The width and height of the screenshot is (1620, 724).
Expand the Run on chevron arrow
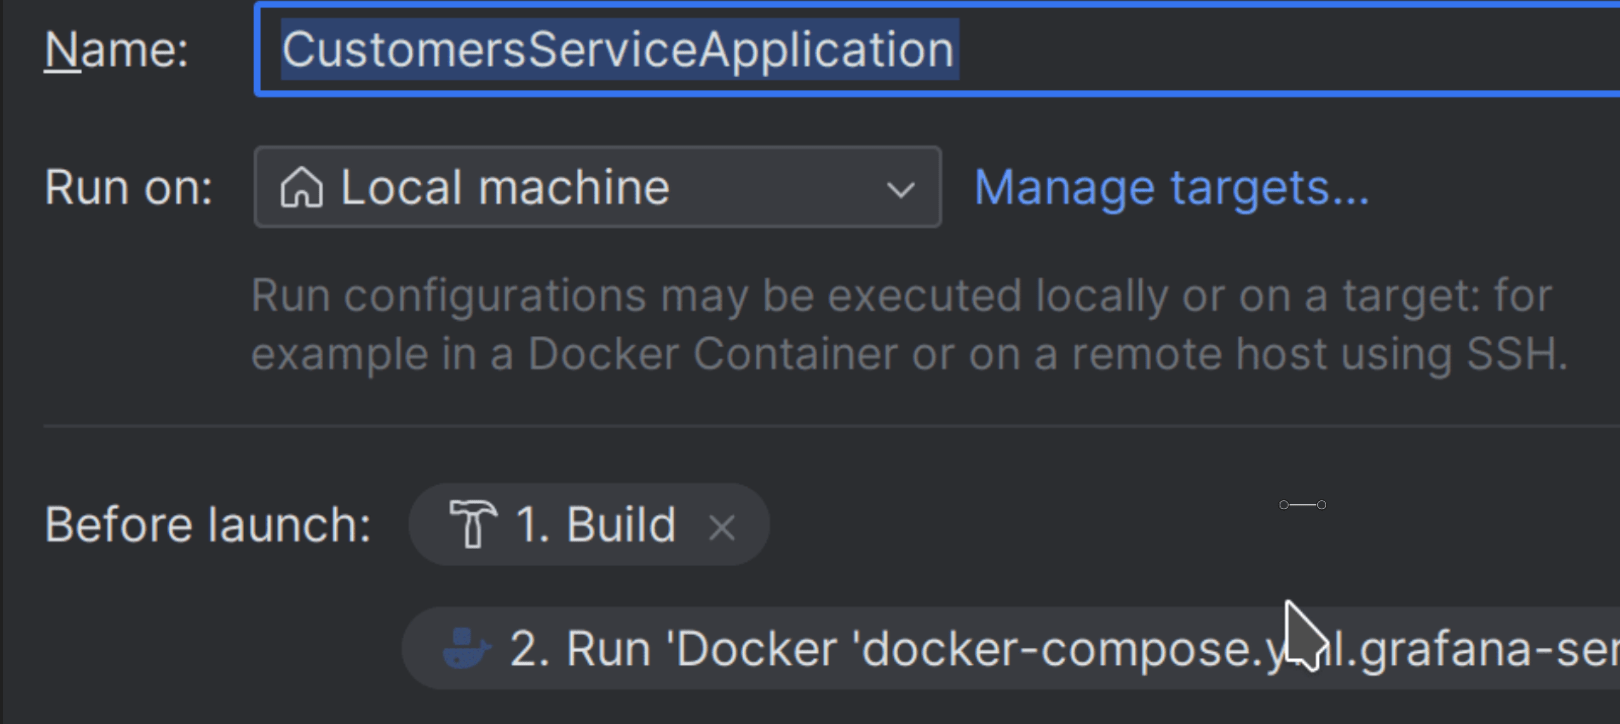coord(900,189)
